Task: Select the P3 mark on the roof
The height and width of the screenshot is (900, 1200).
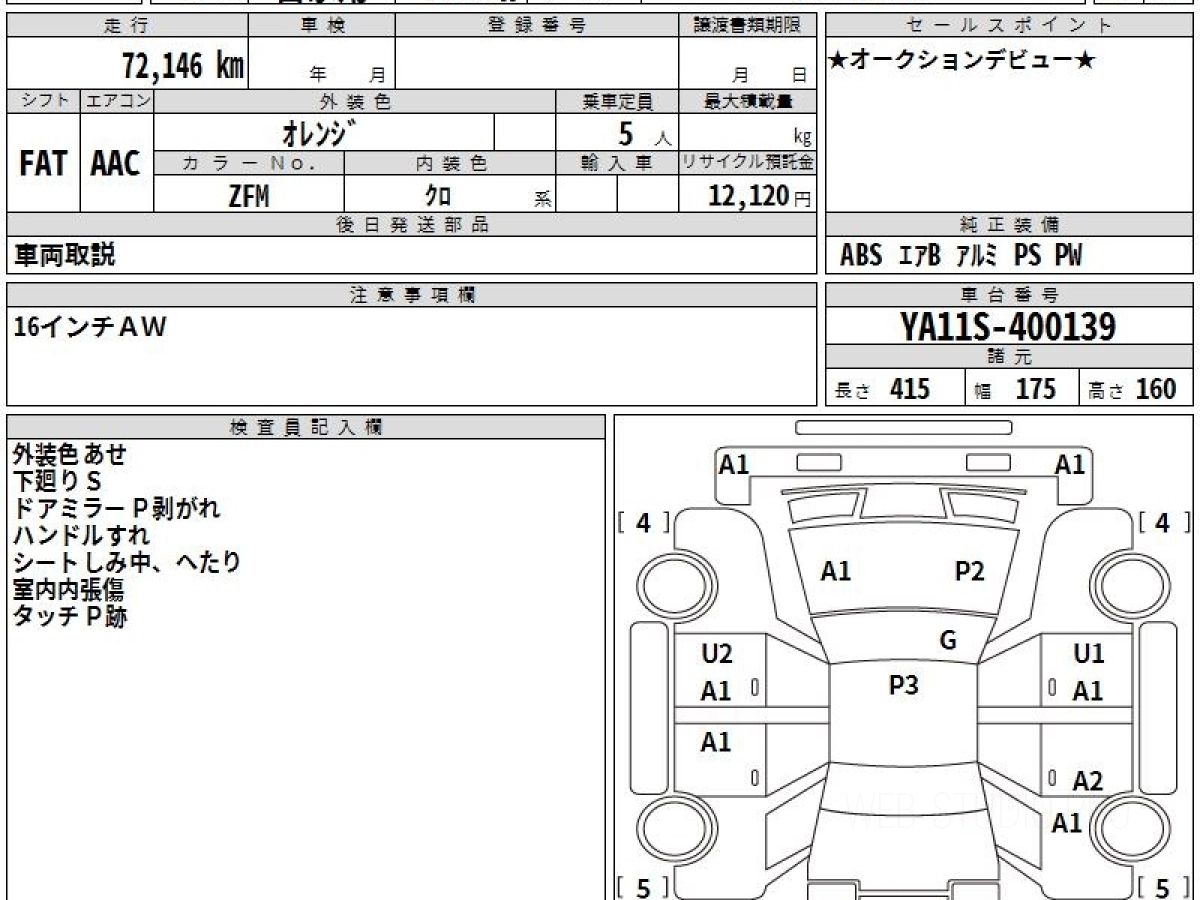Action: click(x=904, y=686)
